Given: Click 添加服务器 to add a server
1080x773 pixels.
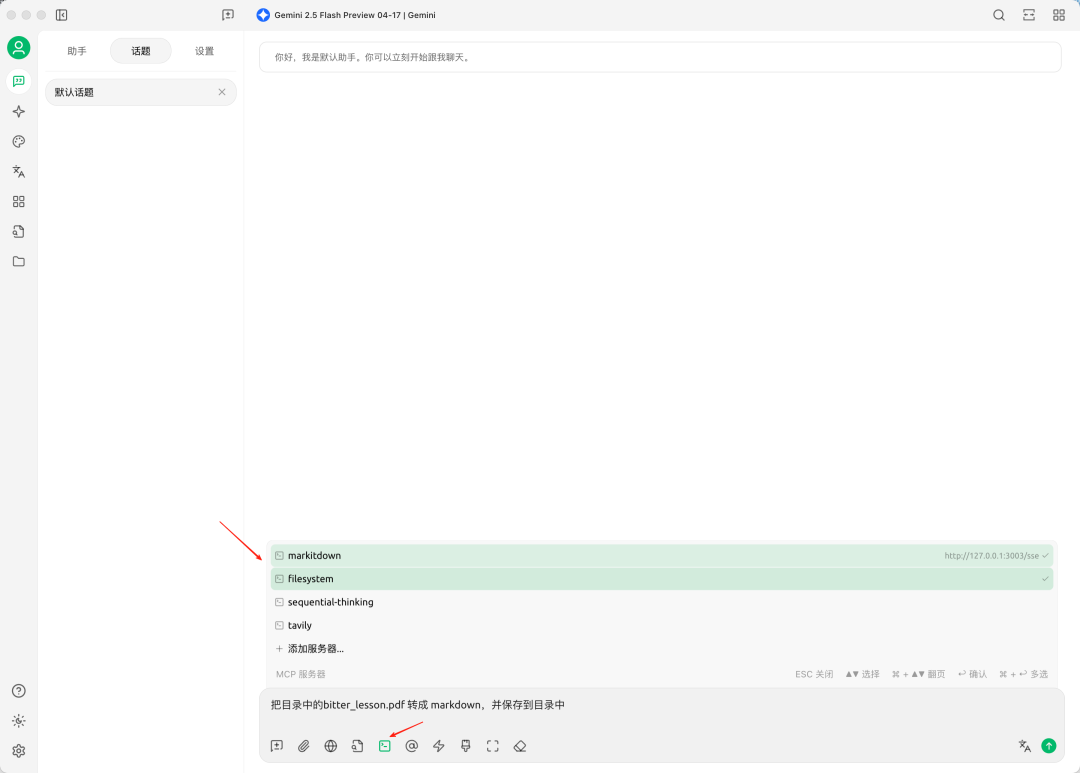Looking at the screenshot, I should (x=315, y=649).
